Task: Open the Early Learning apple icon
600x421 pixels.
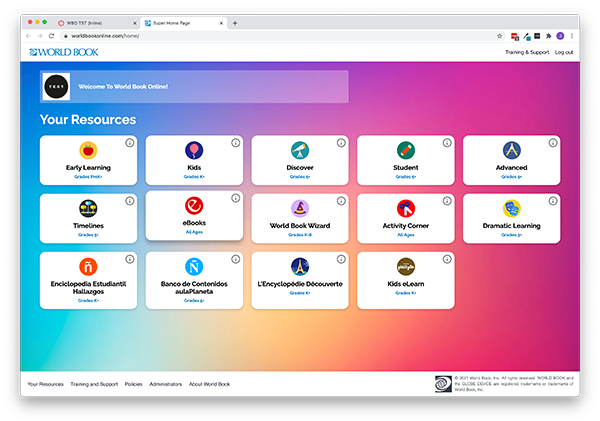Action: click(x=88, y=150)
